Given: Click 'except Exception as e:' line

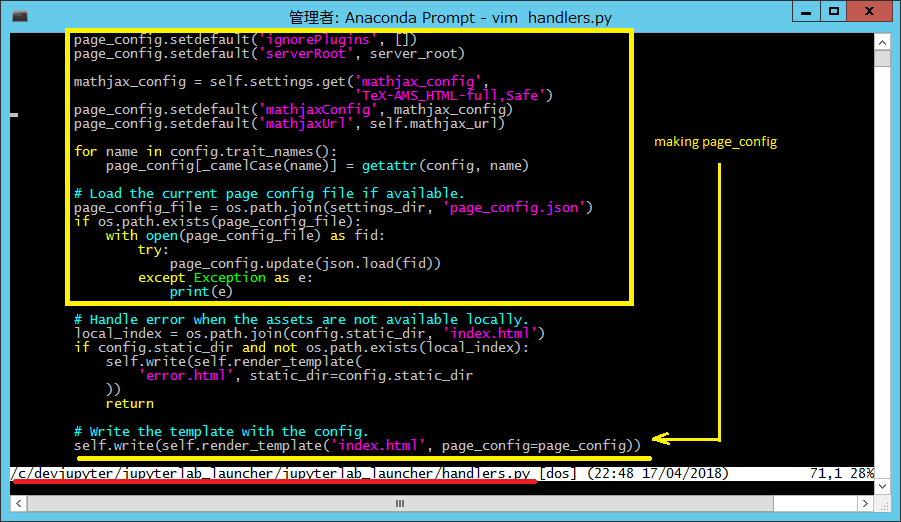Looking at the screenshot, I should pyautogui.click(x=225, y=278).
